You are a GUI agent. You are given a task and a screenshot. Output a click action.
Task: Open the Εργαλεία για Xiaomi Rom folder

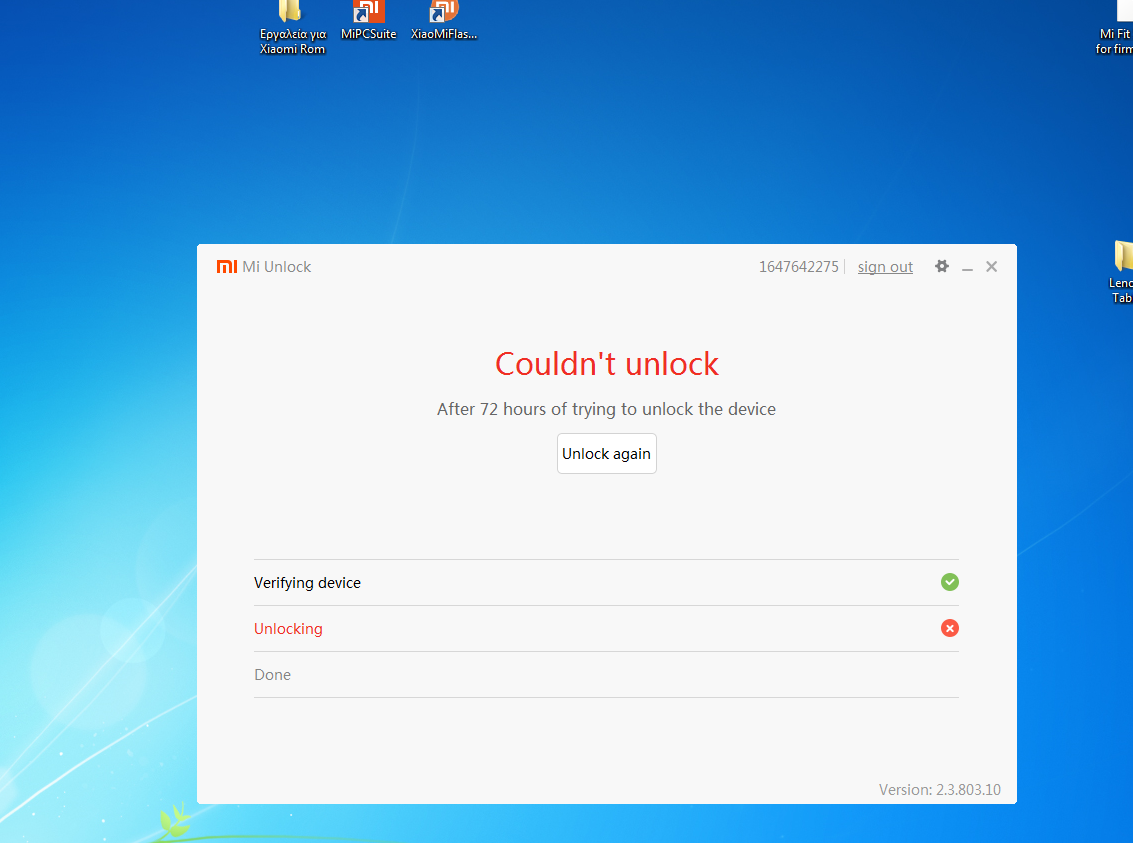(293, 27)
